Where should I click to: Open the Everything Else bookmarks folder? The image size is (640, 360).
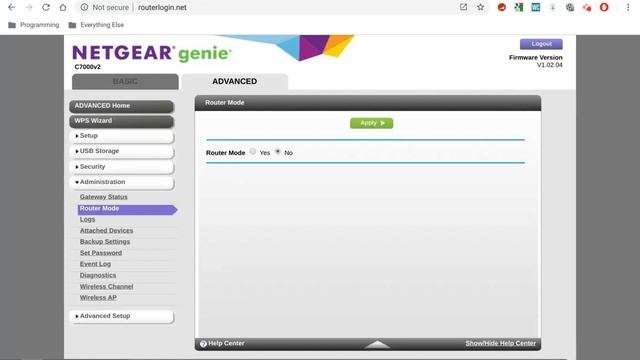pos(96,25)
